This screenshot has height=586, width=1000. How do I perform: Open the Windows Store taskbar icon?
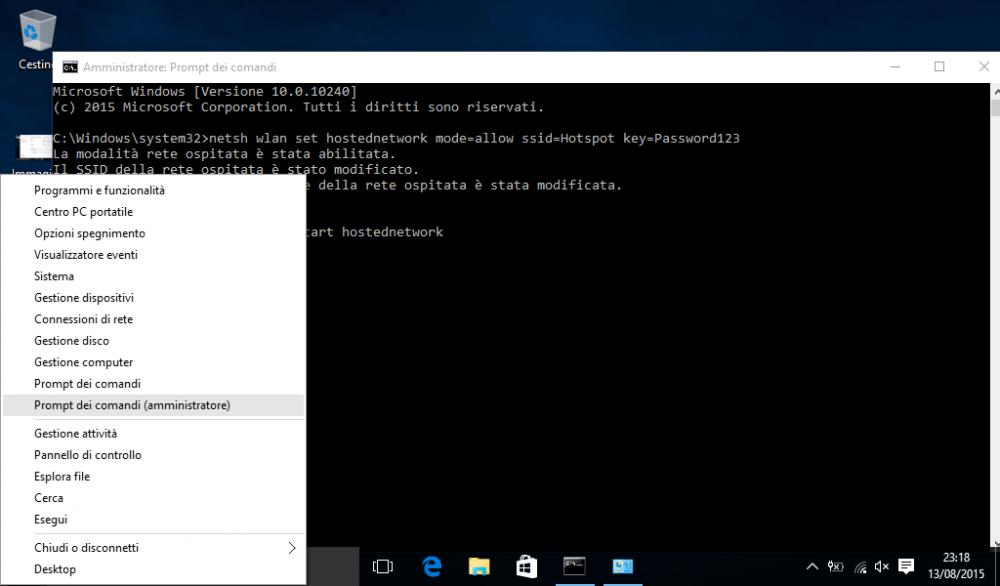526,566
